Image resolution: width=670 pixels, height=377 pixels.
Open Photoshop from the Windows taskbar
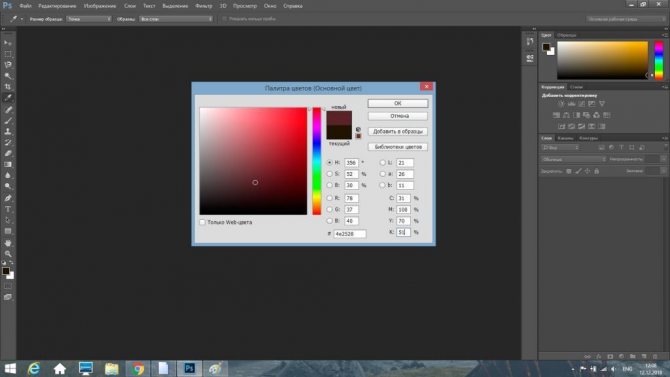189,368
